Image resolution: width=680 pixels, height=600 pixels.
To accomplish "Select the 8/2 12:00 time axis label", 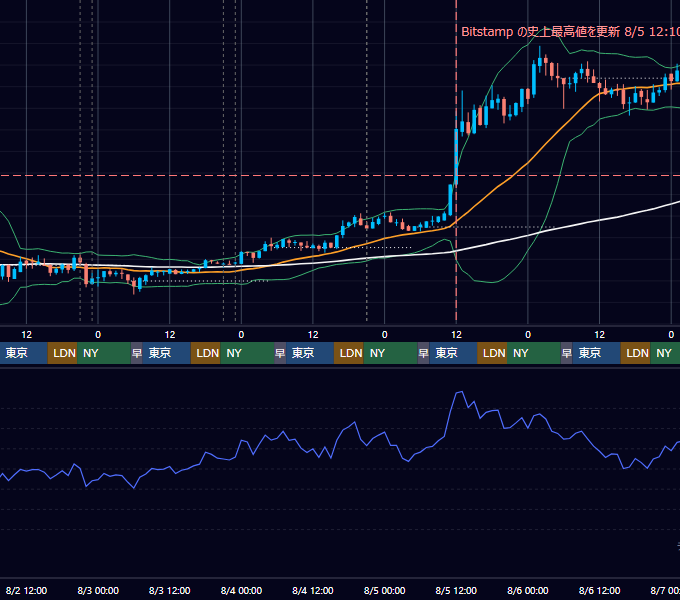I will tap(26, 590).
